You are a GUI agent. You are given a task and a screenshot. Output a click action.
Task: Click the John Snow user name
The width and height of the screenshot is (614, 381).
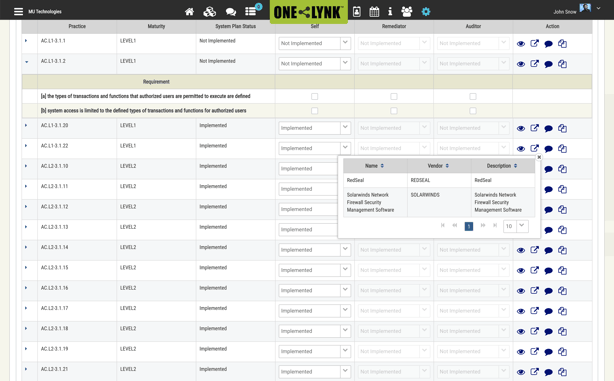click(565, 12)
